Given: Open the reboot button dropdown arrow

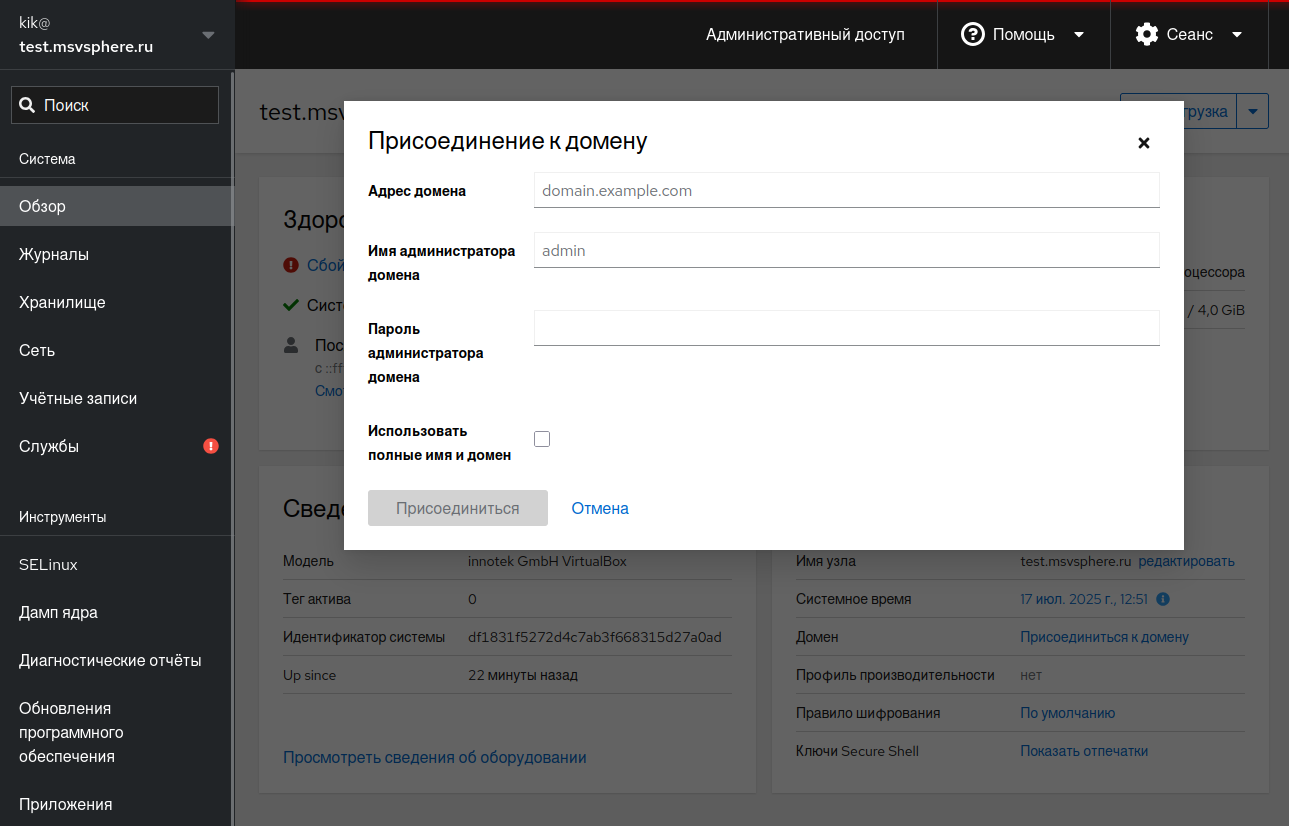Looking at the screenshot, I should [x=1253, y=111].
